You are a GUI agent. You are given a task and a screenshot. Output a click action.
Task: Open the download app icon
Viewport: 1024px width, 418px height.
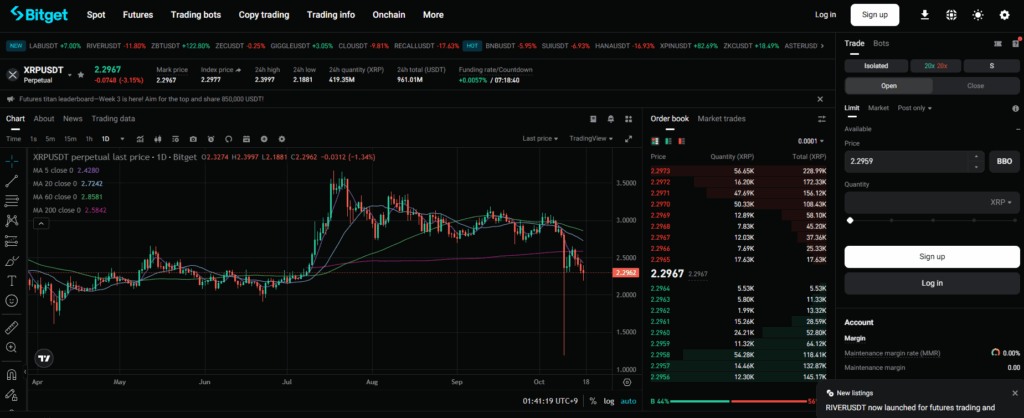point(924,15)
